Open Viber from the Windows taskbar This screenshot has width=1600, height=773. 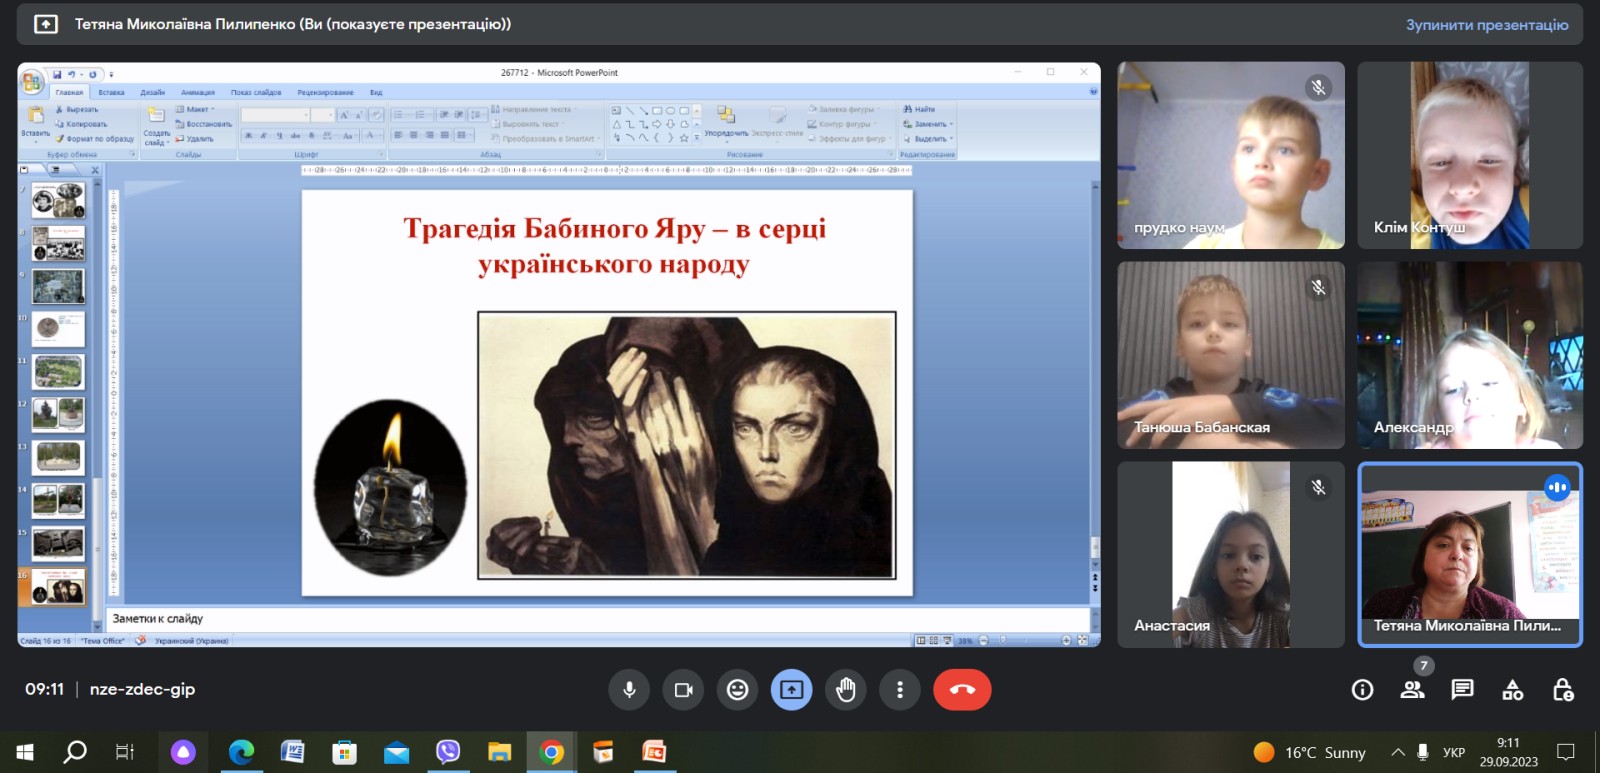tap(448, 751)
